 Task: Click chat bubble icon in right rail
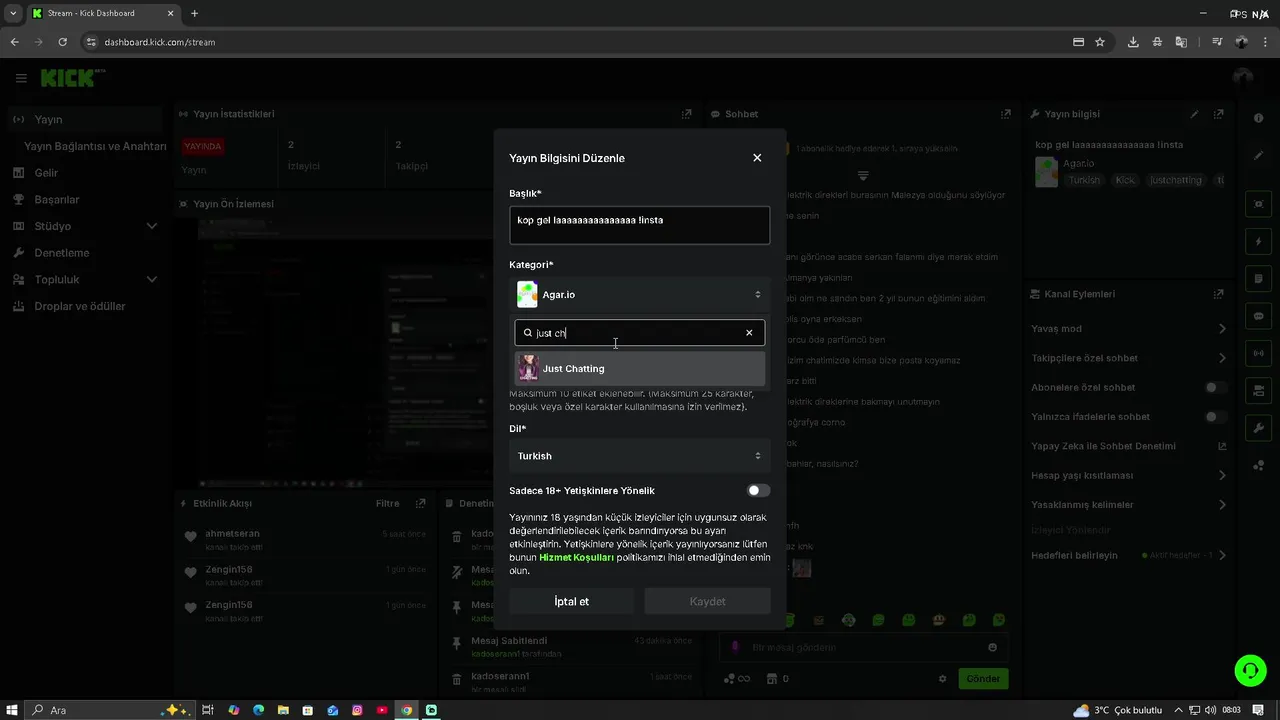pyautogui.click(x=1258, y=316)
